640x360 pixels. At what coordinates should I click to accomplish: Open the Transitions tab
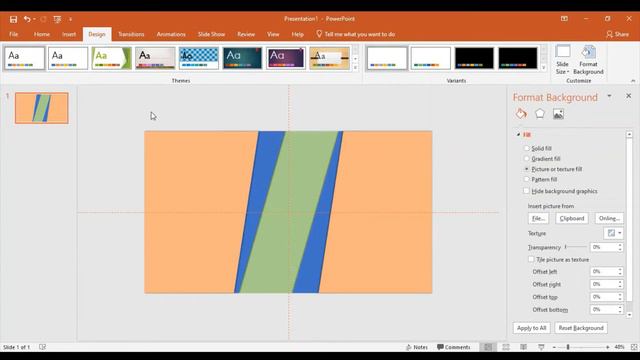point(131,34)
